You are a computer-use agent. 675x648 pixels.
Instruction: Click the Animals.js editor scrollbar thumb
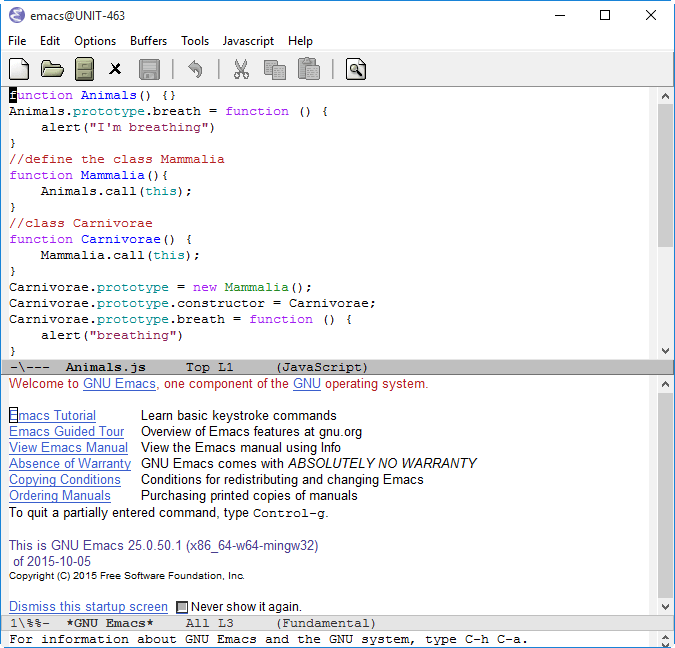665,175
